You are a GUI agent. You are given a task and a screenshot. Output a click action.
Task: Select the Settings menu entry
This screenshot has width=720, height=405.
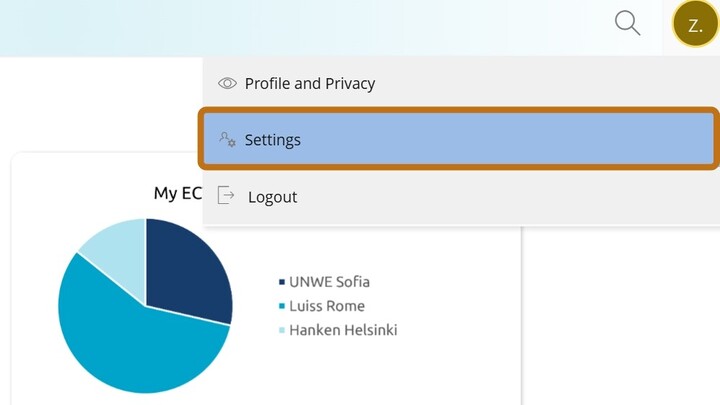coord(273,140)
